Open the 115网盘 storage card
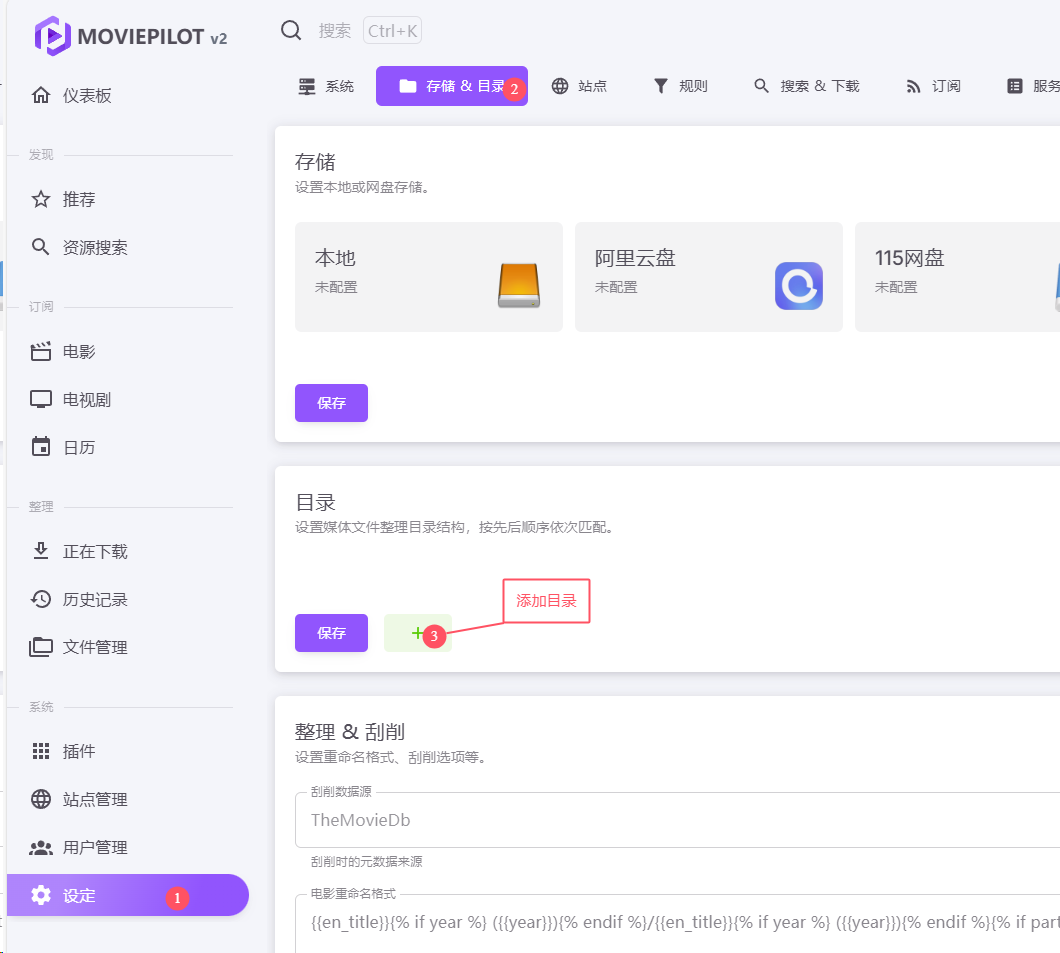Viewport: 1060px width, 953px height. (x=957, y=277)
